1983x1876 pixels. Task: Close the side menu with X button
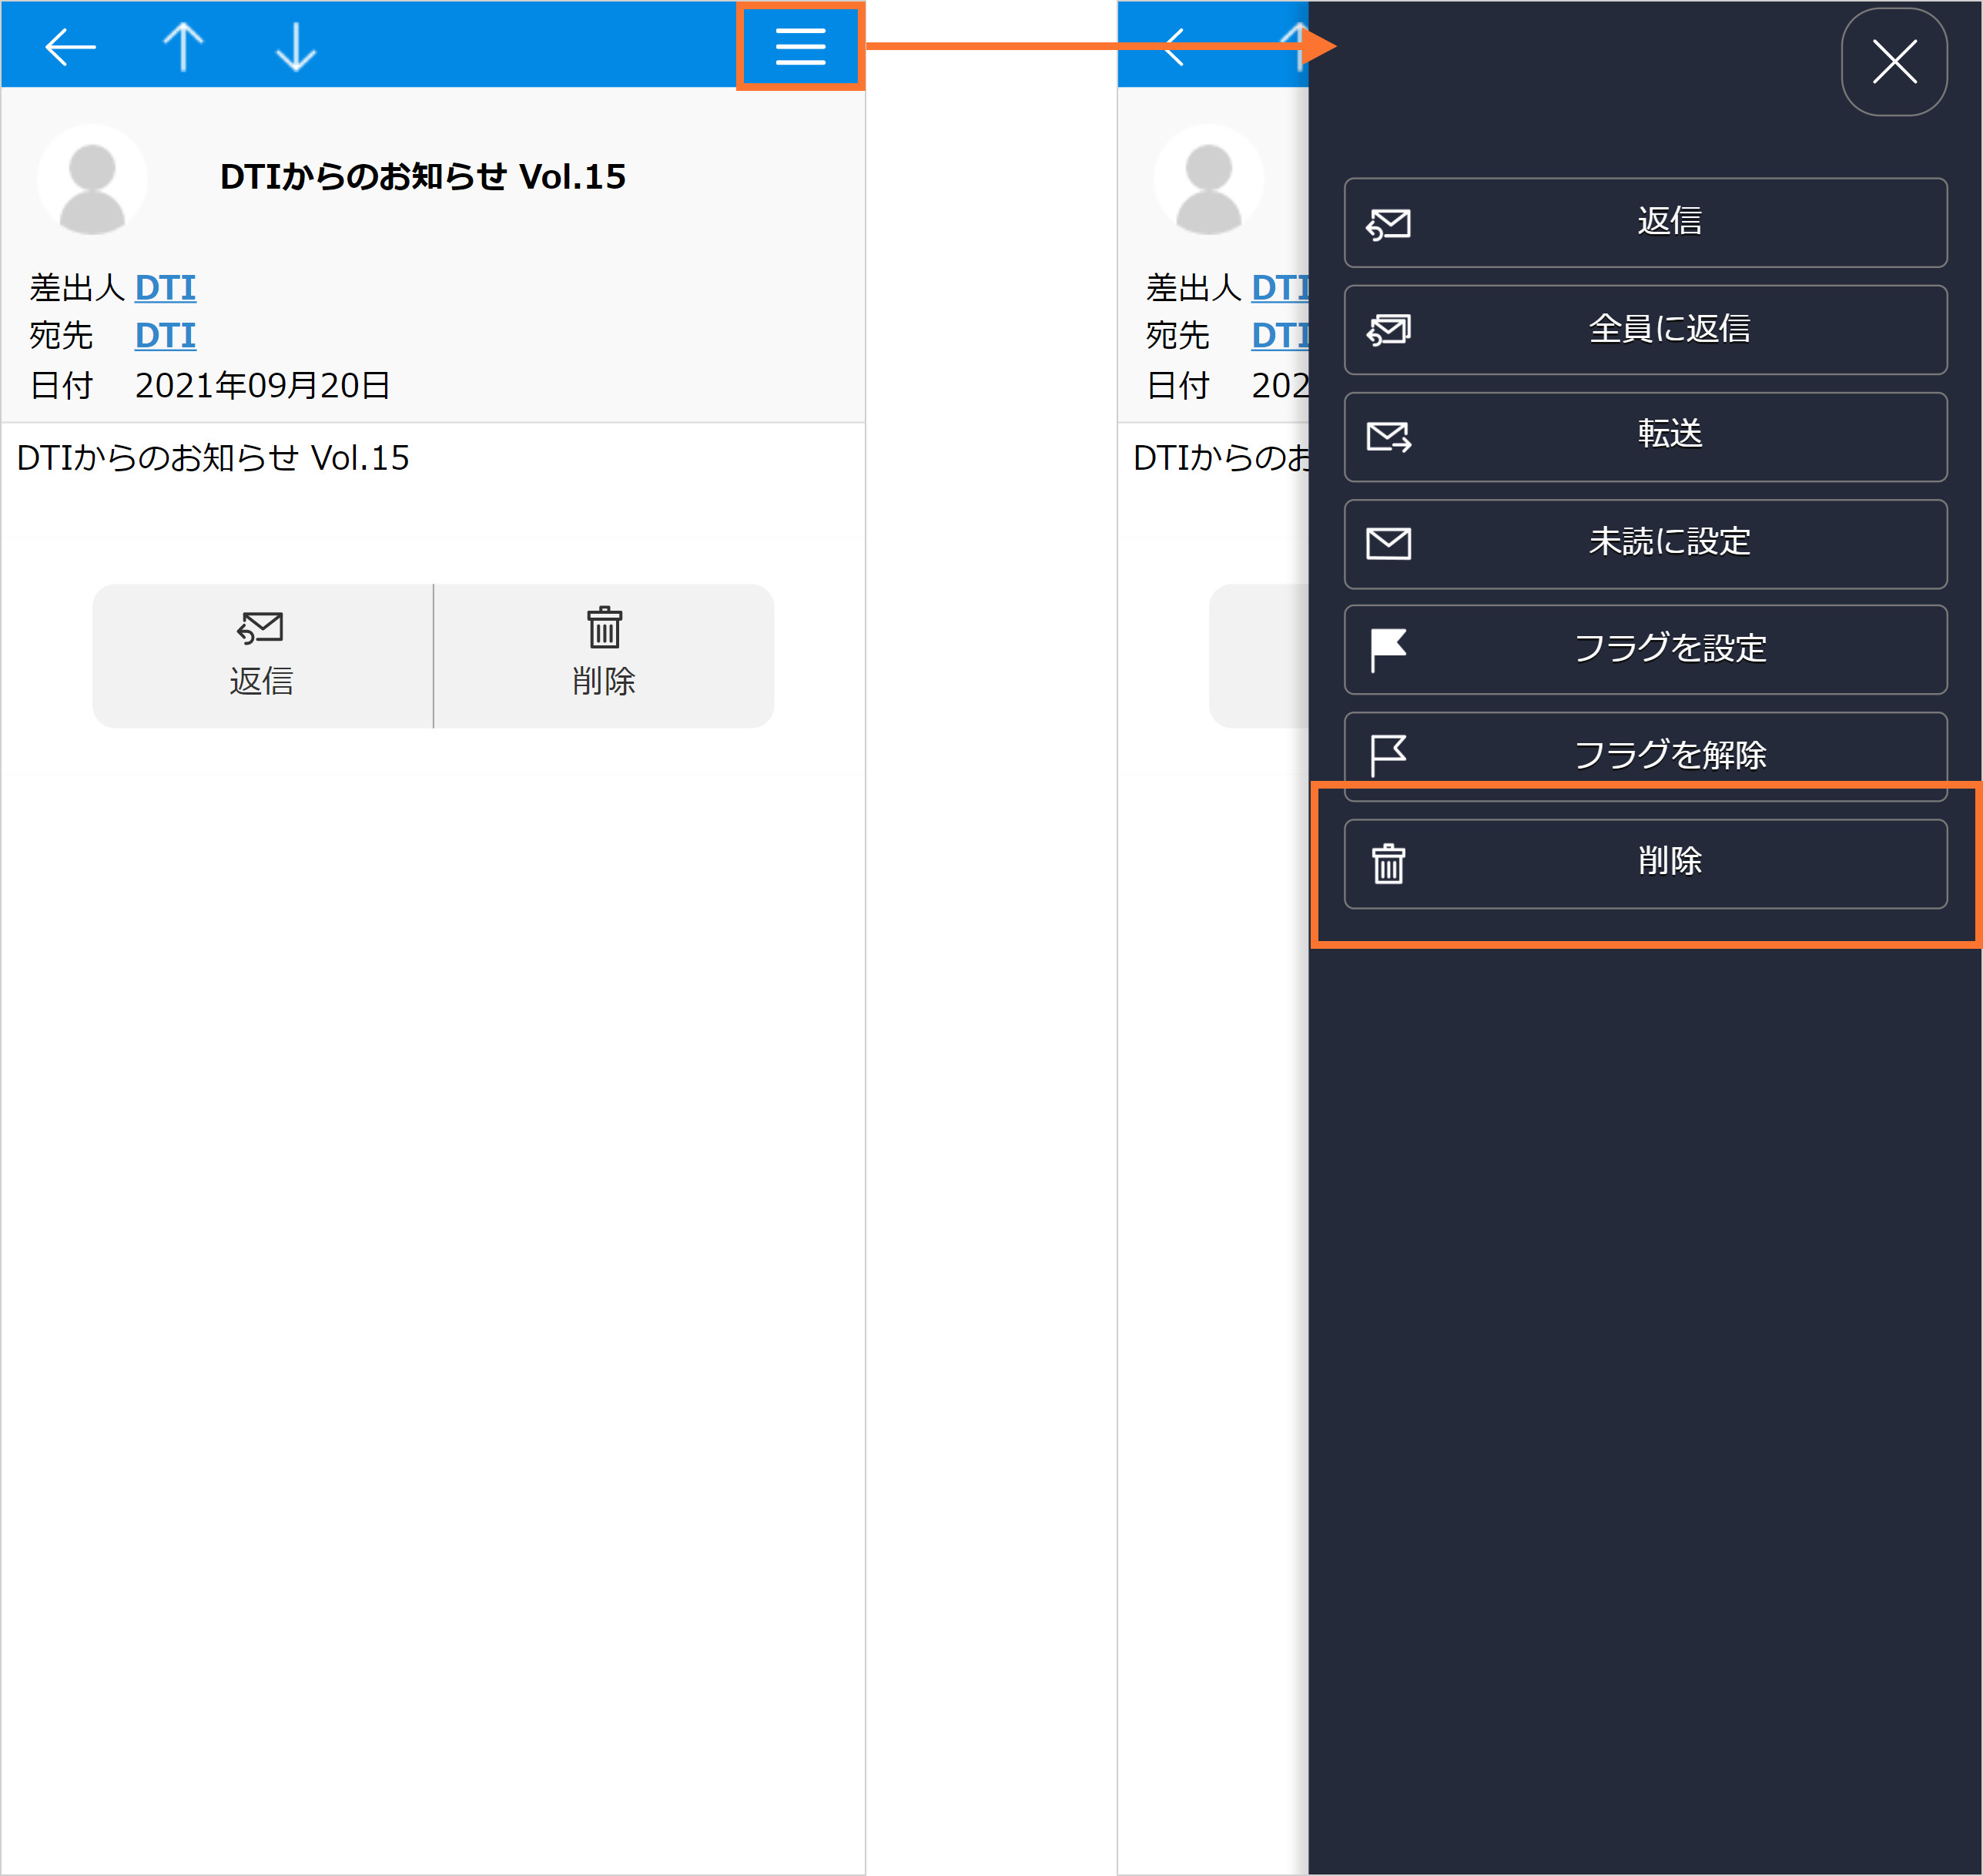(x=1894, y=62)
